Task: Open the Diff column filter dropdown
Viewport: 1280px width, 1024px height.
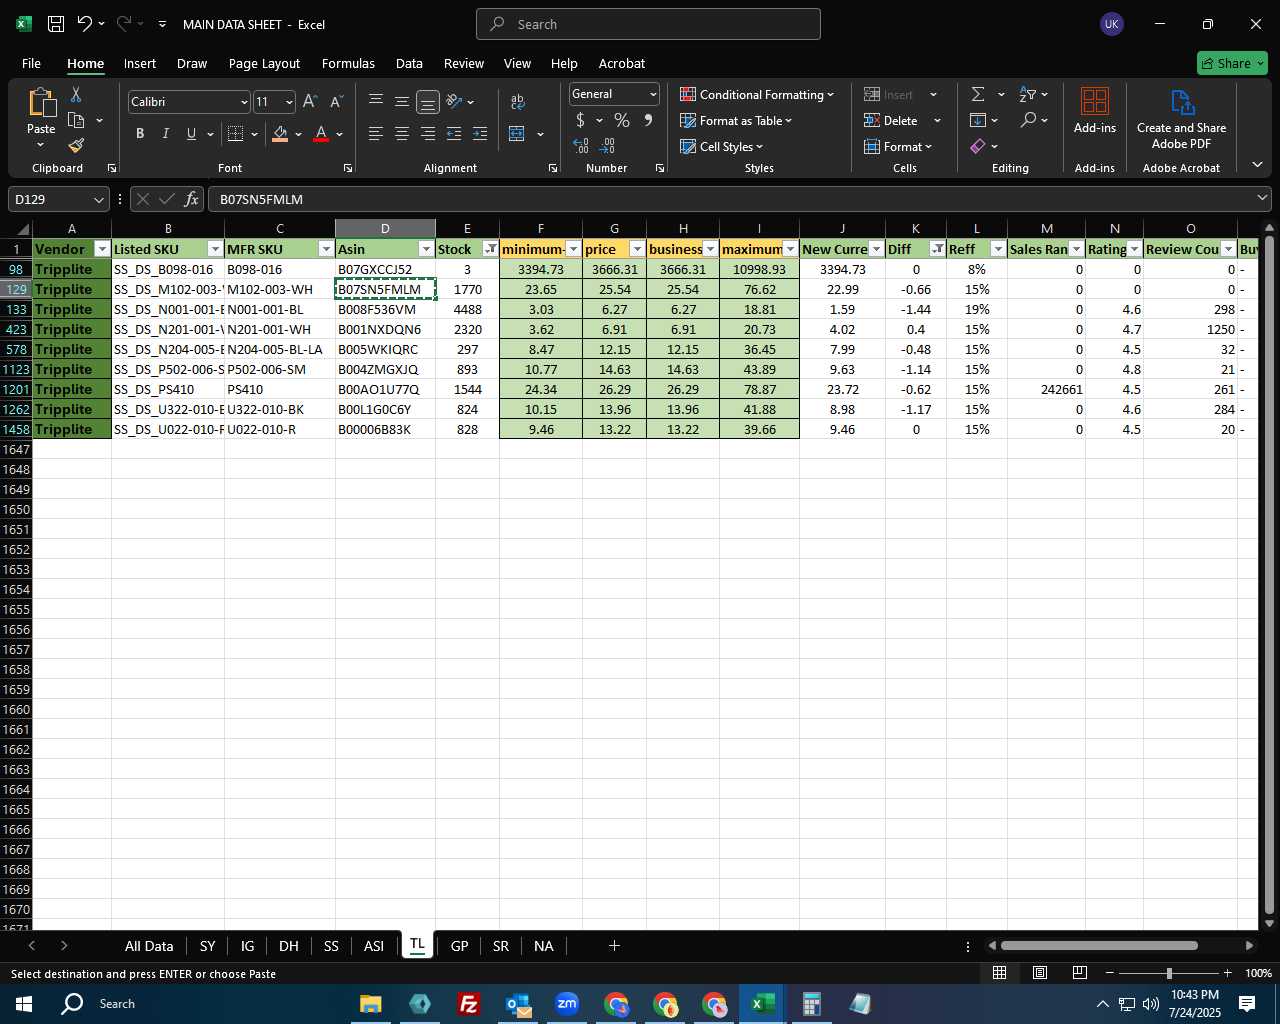Action: (x=937, y=249)
